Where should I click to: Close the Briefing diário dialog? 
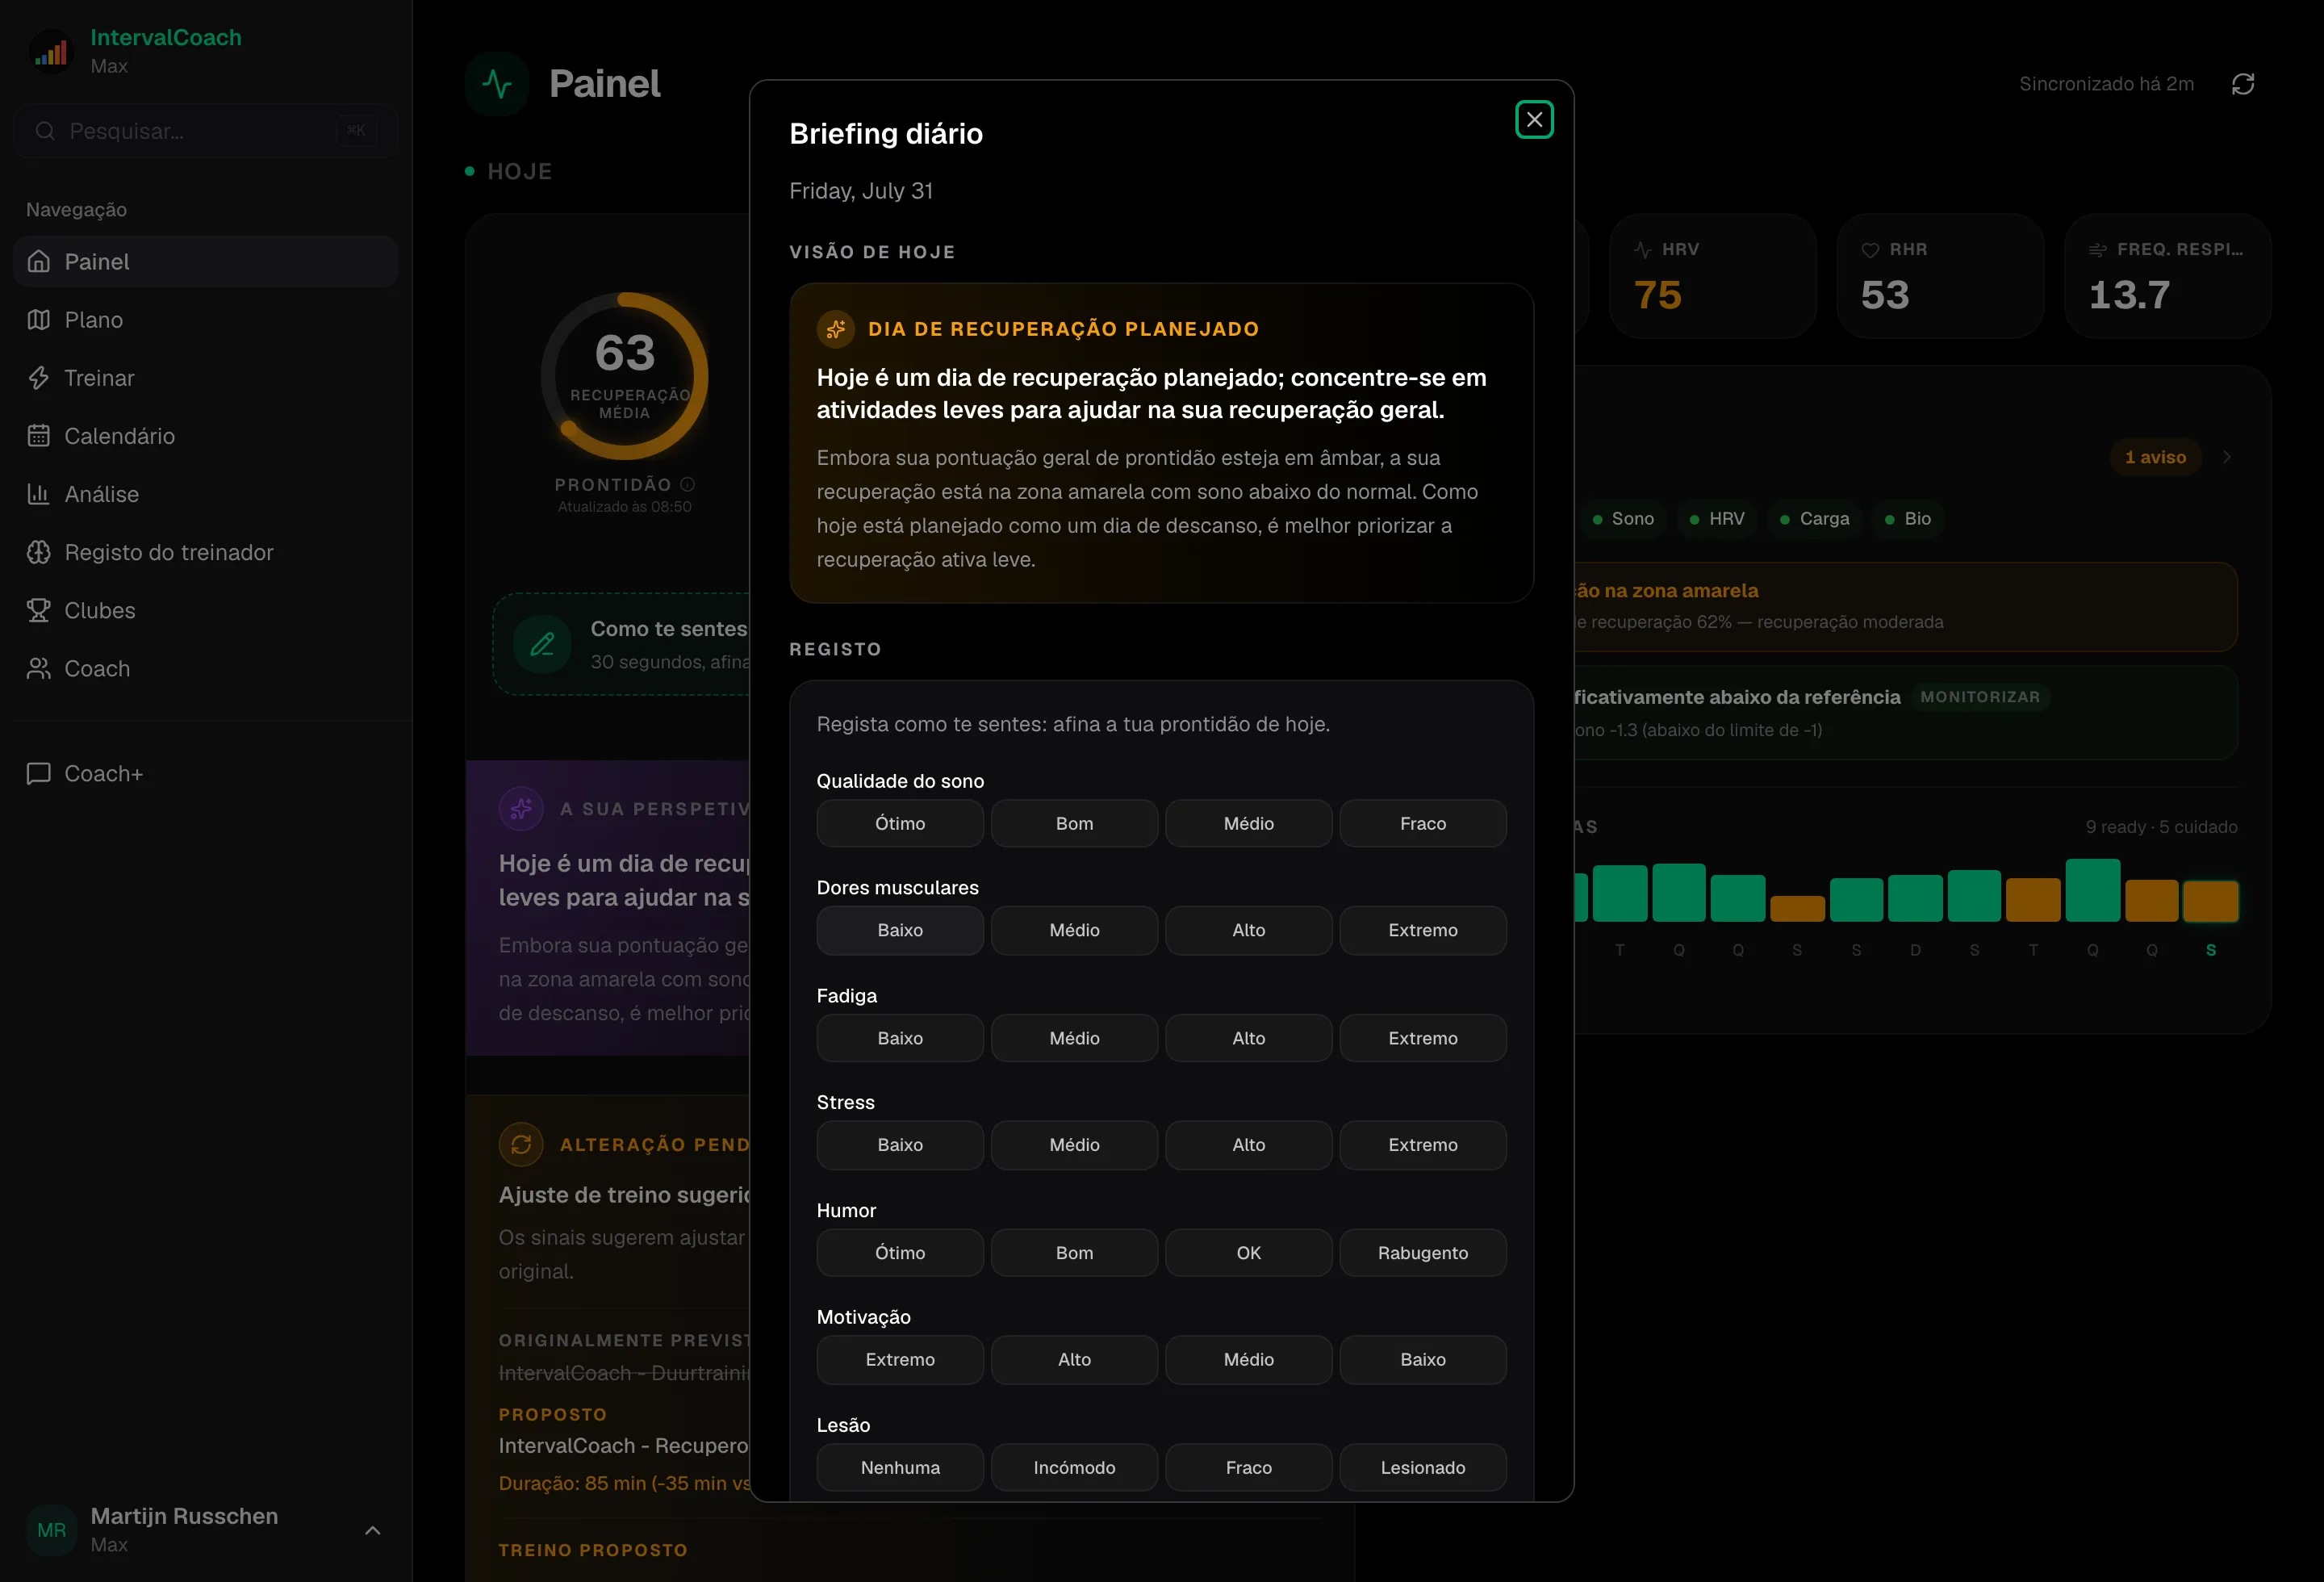[1534, 120]
